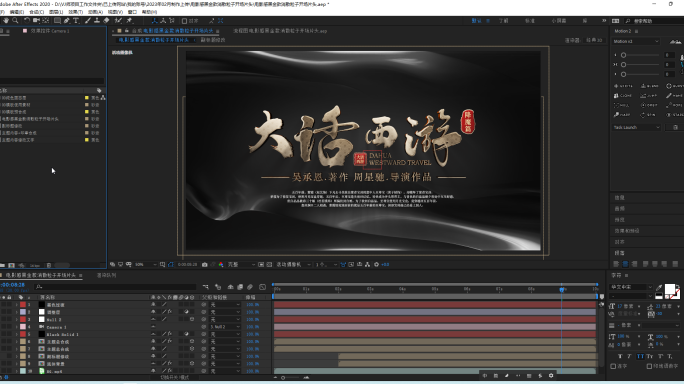Select the Hand tool
The width and height of the screenshot is (684, 384).
click(6, 21)
